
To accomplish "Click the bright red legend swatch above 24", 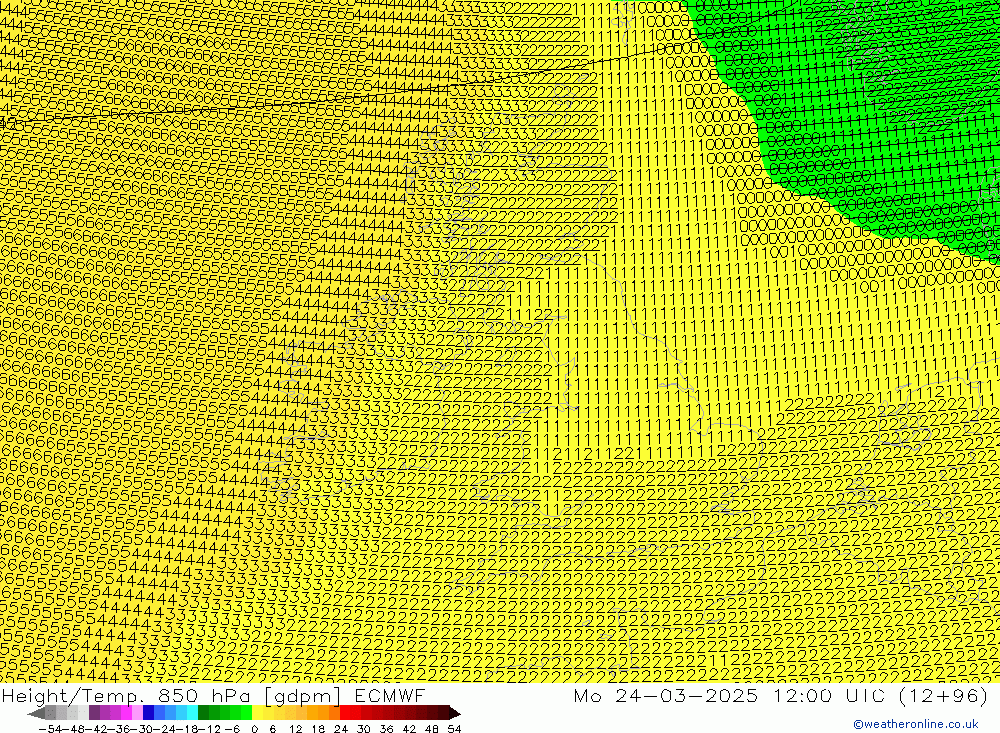I will tap(345, 713).
